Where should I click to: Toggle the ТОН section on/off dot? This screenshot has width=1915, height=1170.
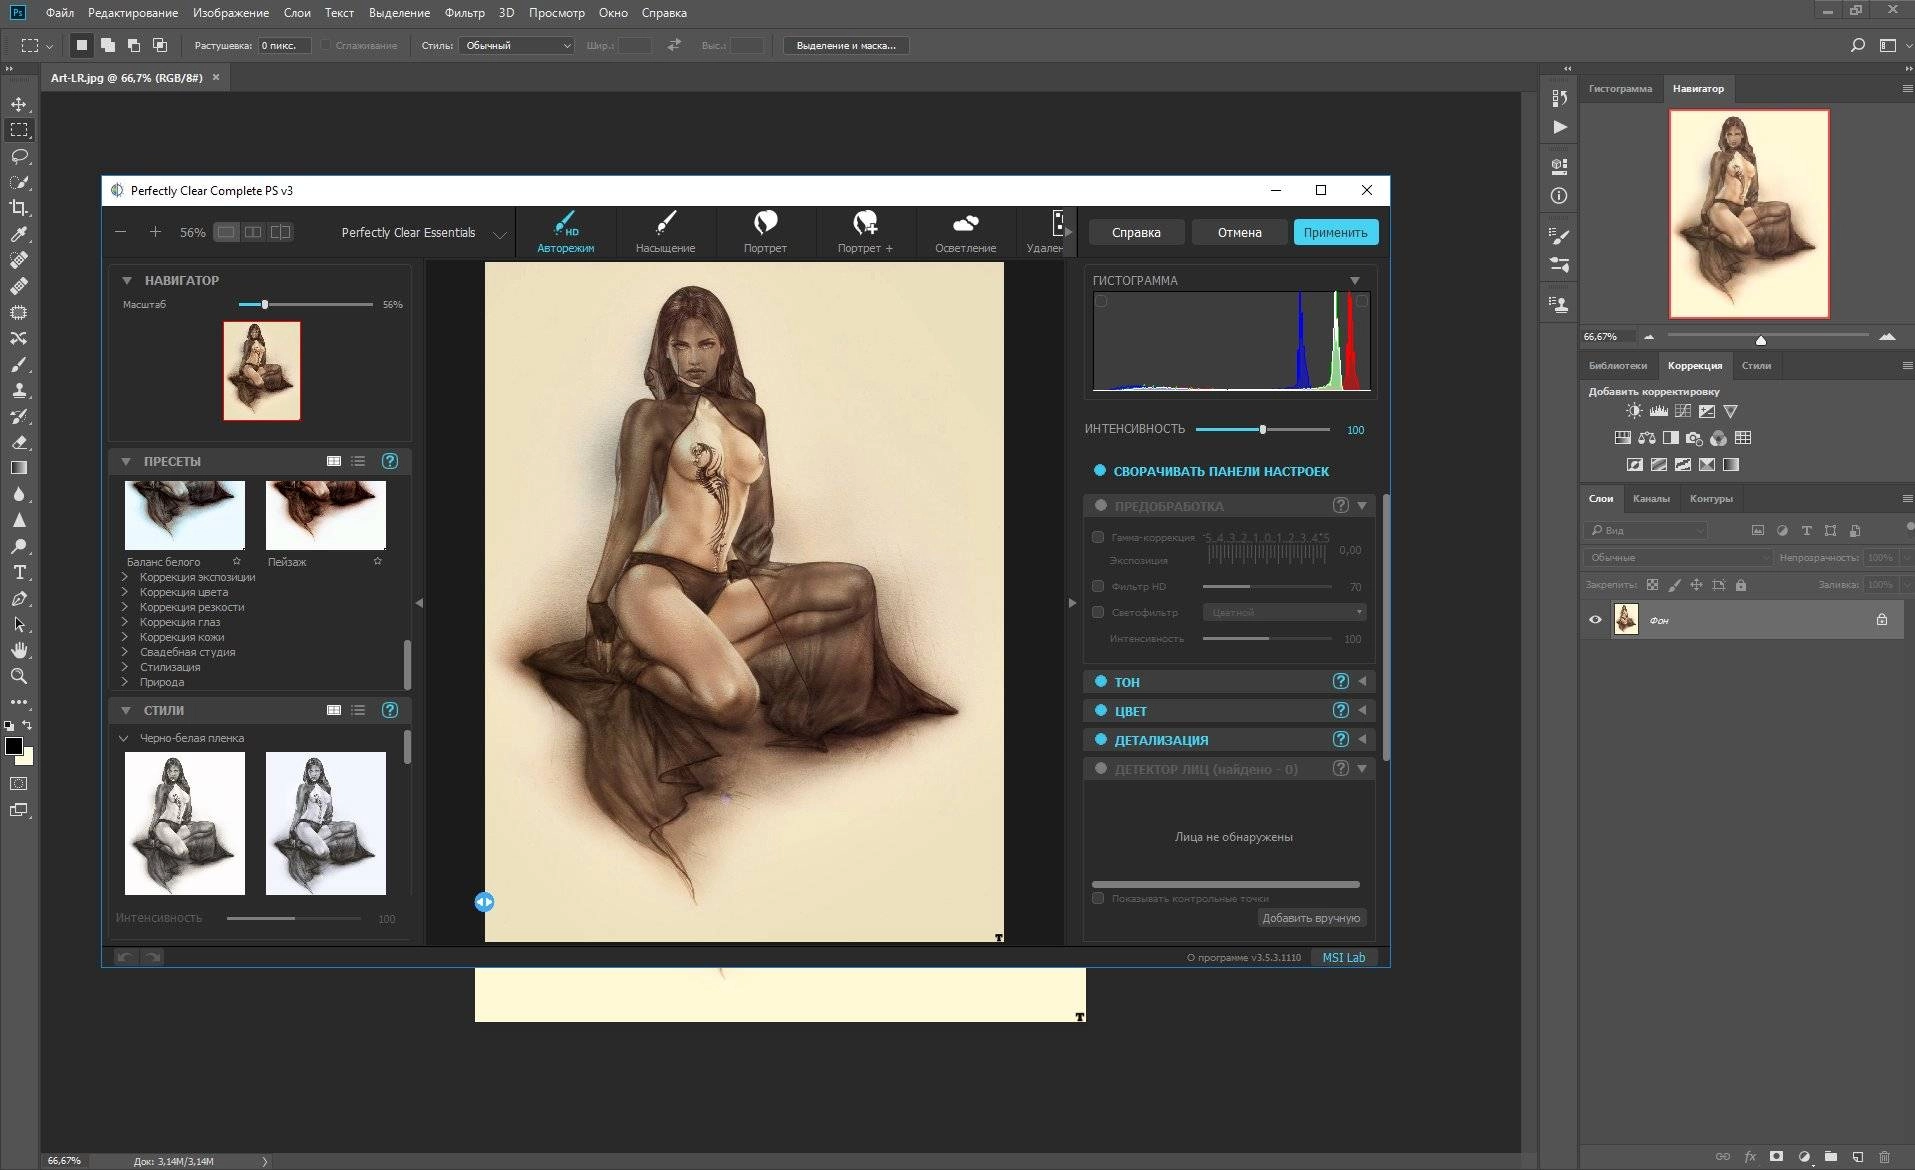[1101, 681]
